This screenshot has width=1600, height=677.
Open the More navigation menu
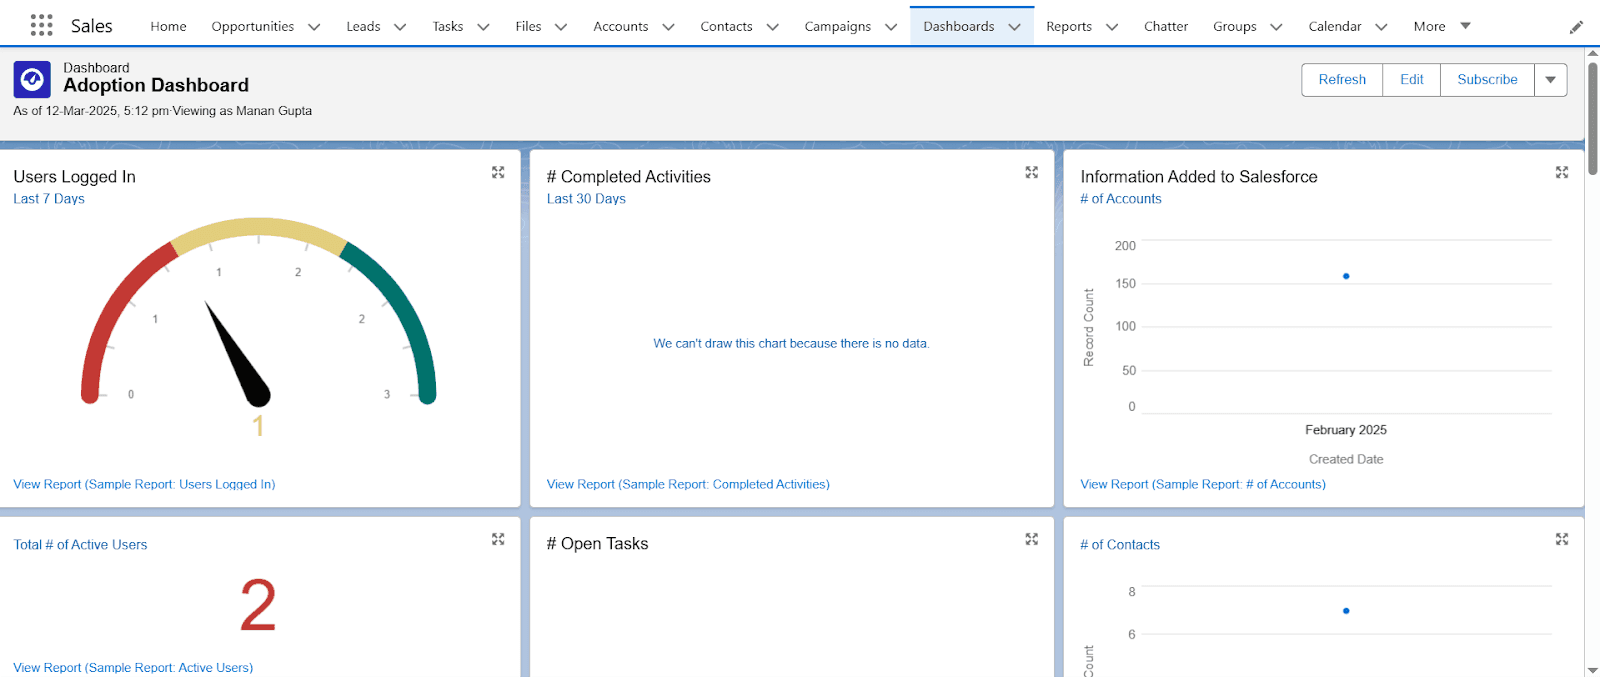(1442, 26)
